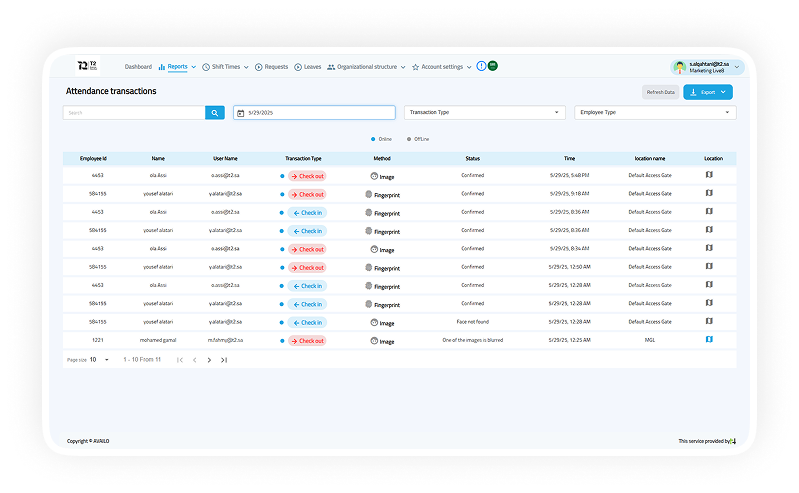Open the calendar icon in date field
Image resolution: width=799 pixels, height=493 pixels.
point(241,113)
